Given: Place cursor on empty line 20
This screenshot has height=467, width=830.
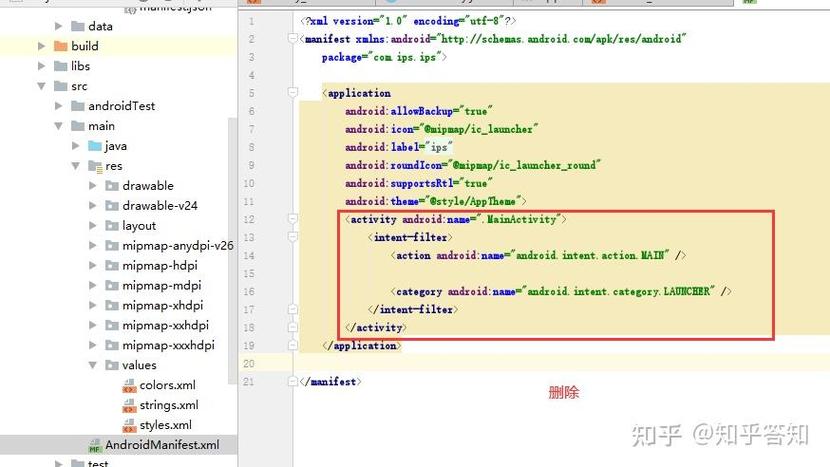Looking at the screenshot, I should pos(561,364).
